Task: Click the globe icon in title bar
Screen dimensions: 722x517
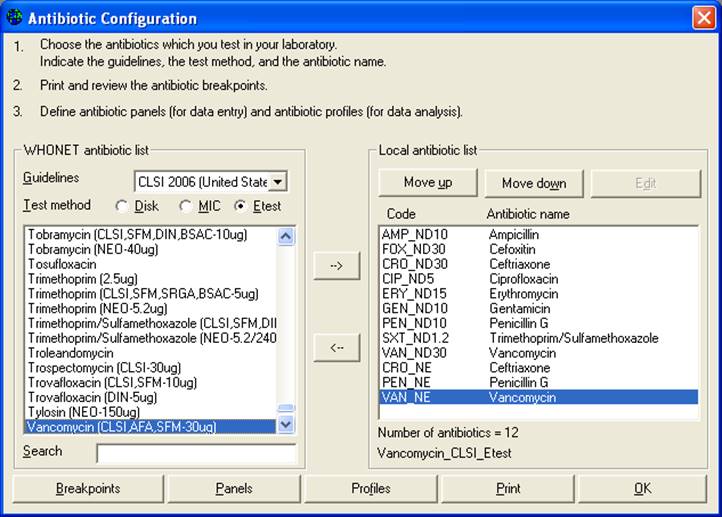Action: (x=15, y=17)
